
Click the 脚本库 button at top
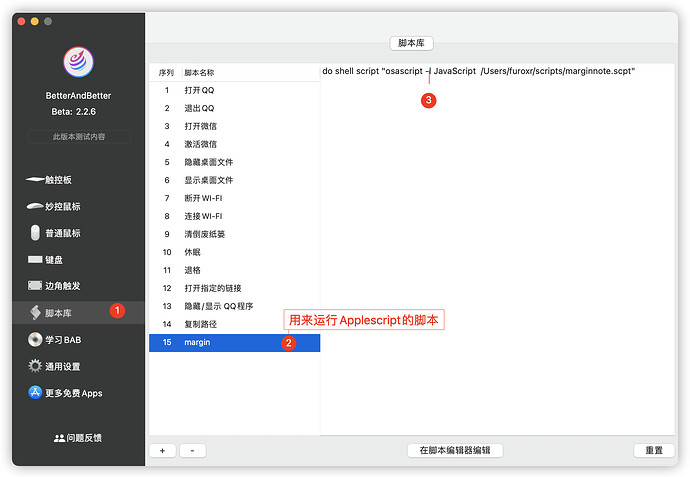pos(411,43)
